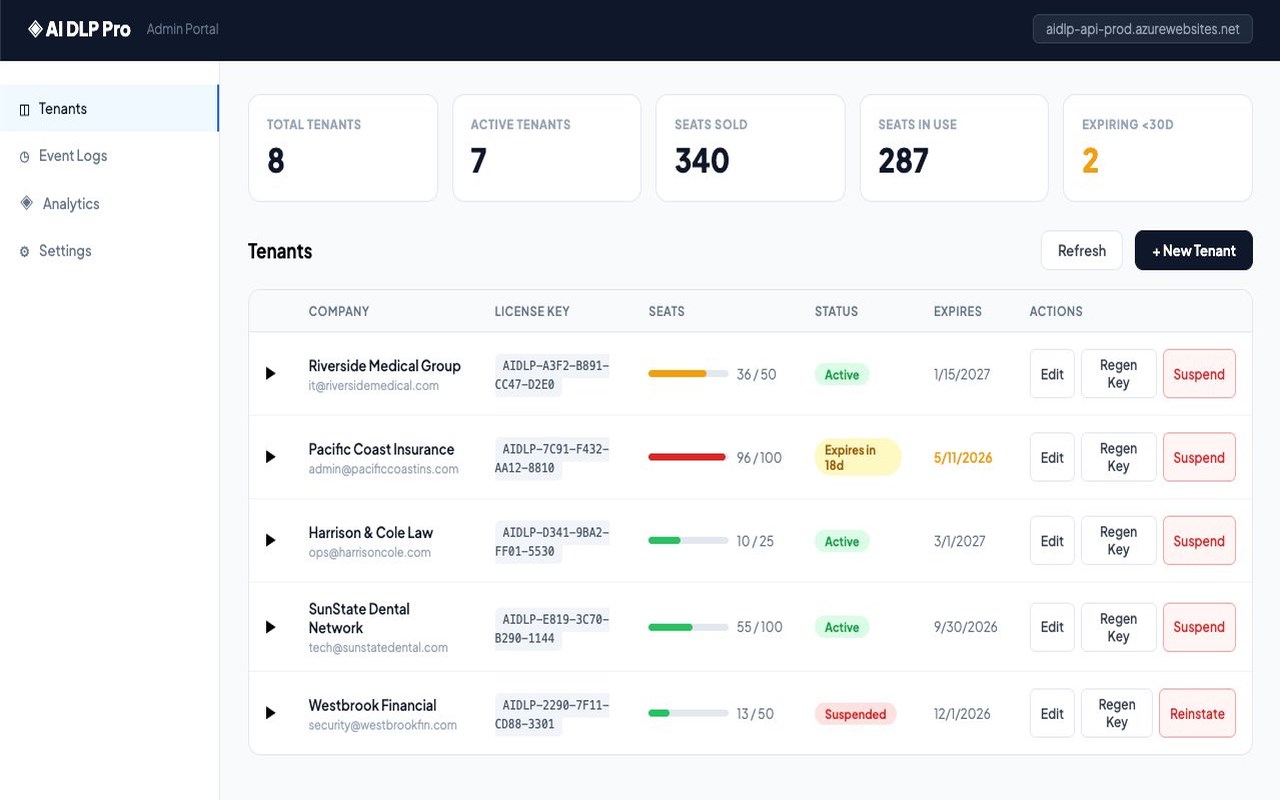Regenerate key for Harrison & Cole Law

click(1118, 540)
